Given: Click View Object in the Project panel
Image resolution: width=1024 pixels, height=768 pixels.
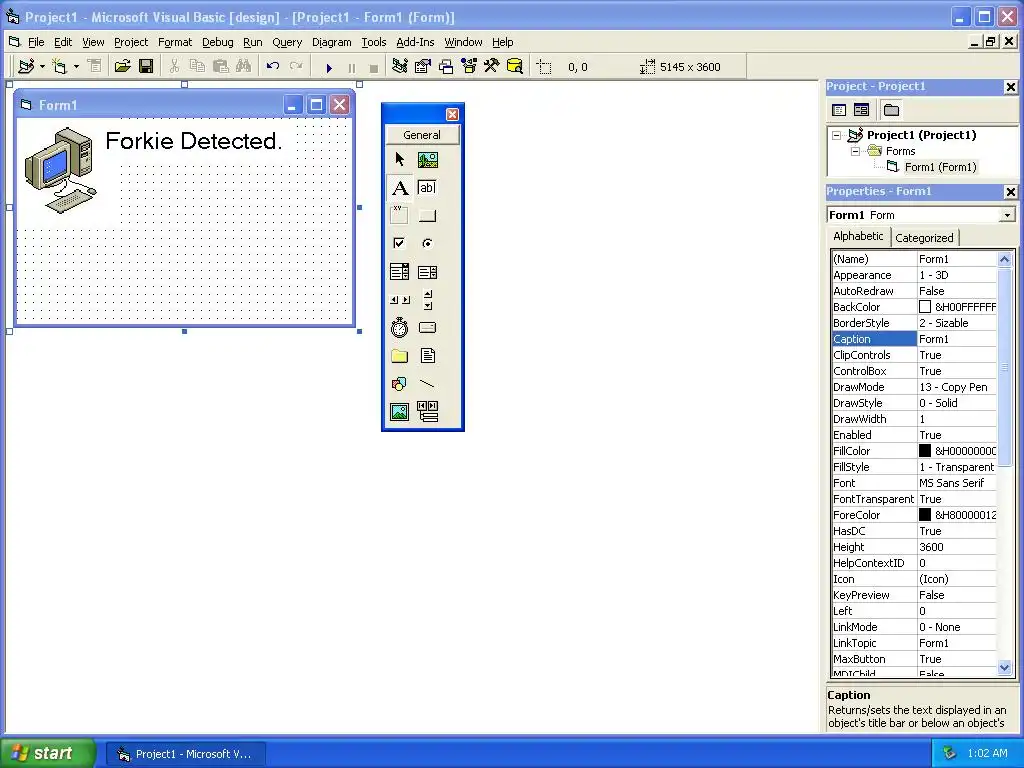Looking at the screenshot, I should 861,110.
